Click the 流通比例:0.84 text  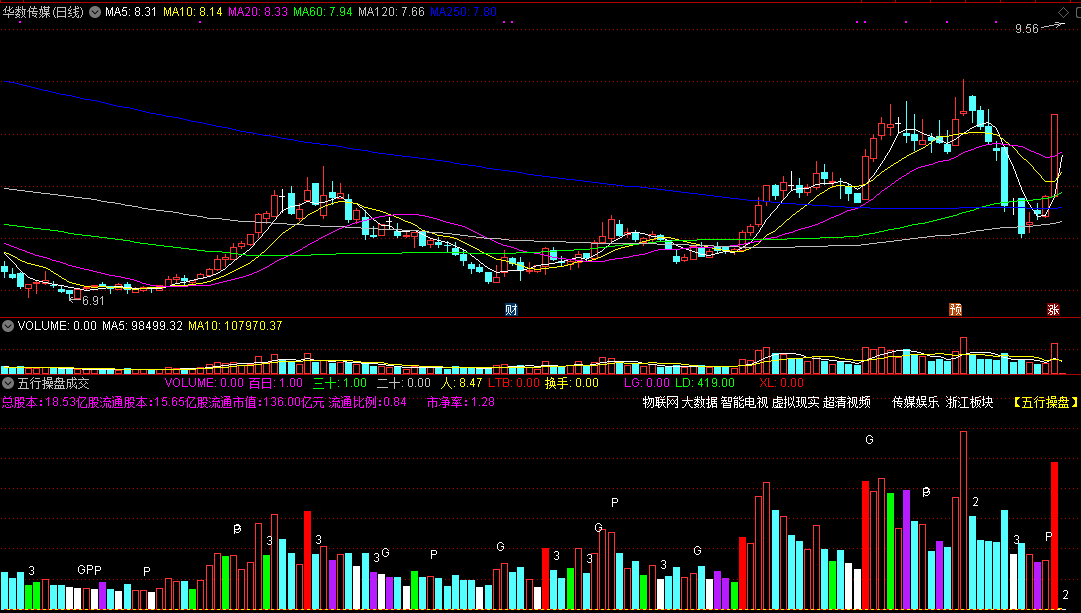coord(367,402)
